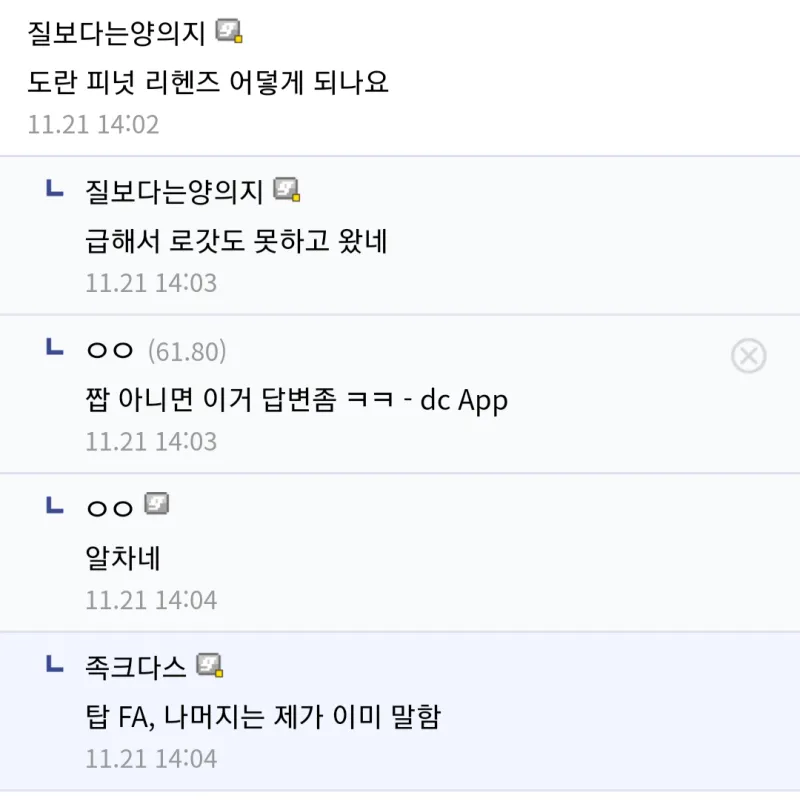This screenshot has width=800, height=807.
Task: Open the 족크다스 user nickname
Action: (x=137, y=666)
